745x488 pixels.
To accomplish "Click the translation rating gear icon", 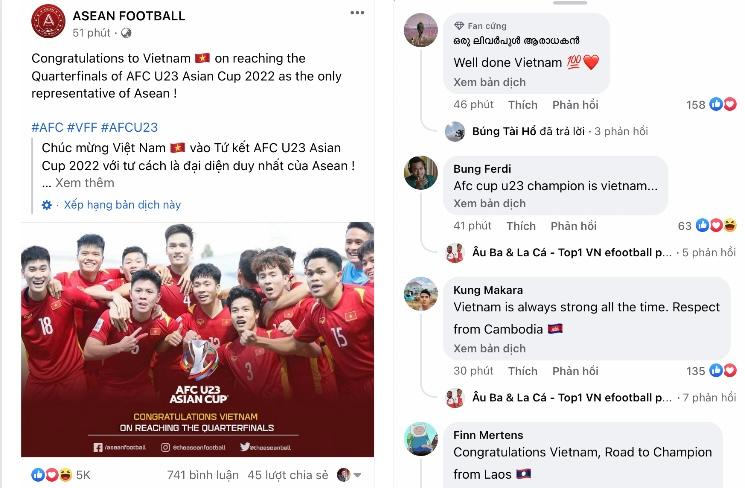I will pos(47,205).
